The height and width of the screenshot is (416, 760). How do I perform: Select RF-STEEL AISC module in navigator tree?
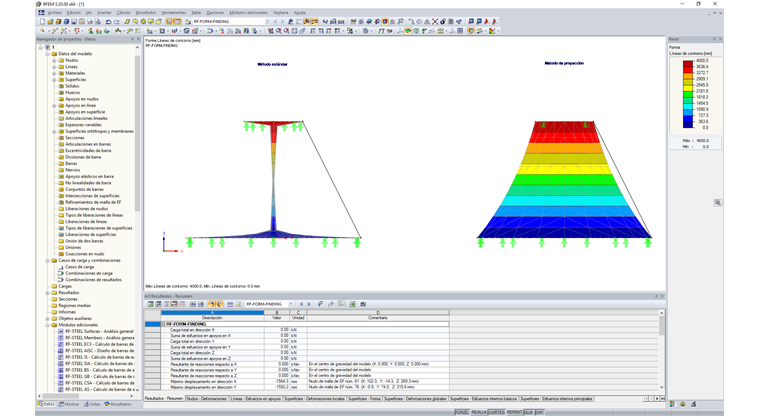pos(99,351)
